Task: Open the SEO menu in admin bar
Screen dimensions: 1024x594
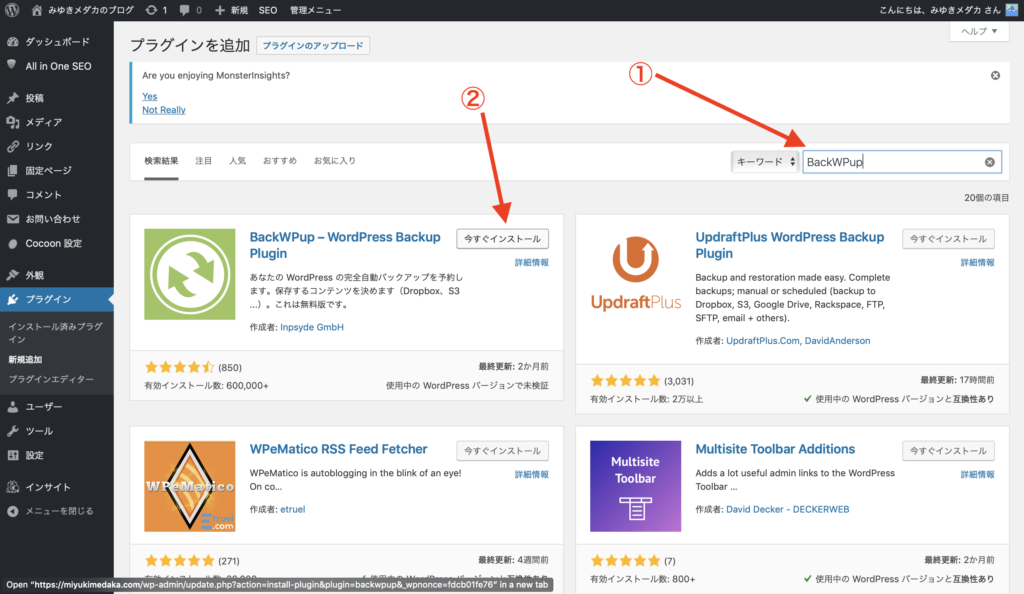Action: pos(268,10)
